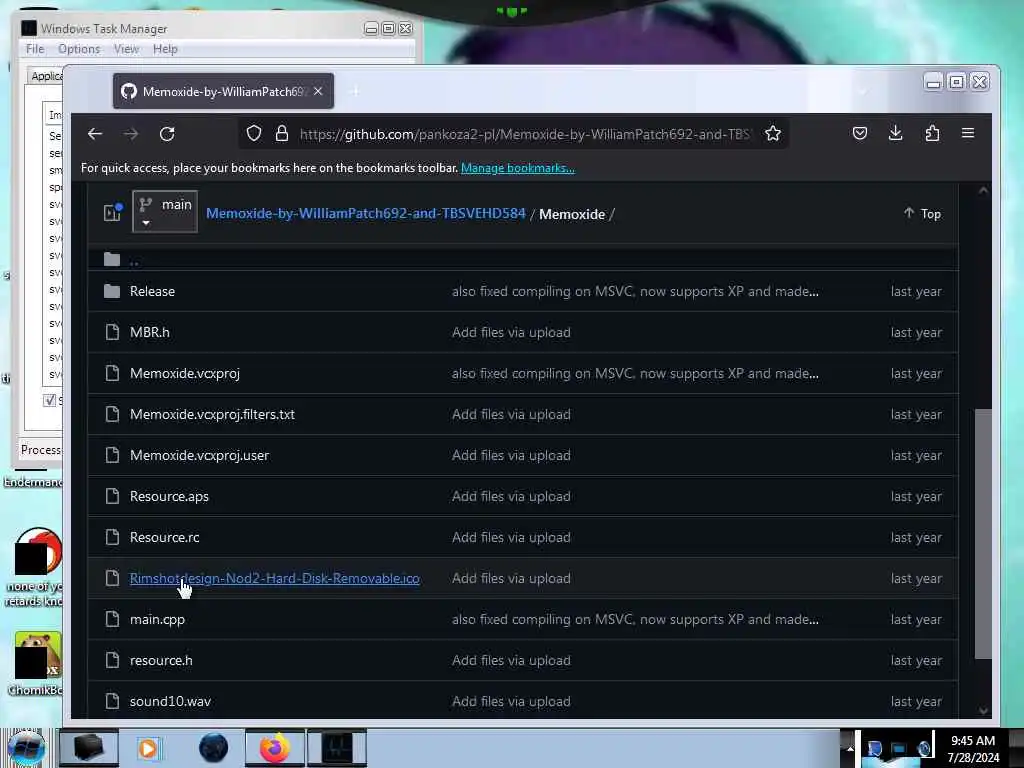
Task: Open sound10.wav file
Action: 170,701
